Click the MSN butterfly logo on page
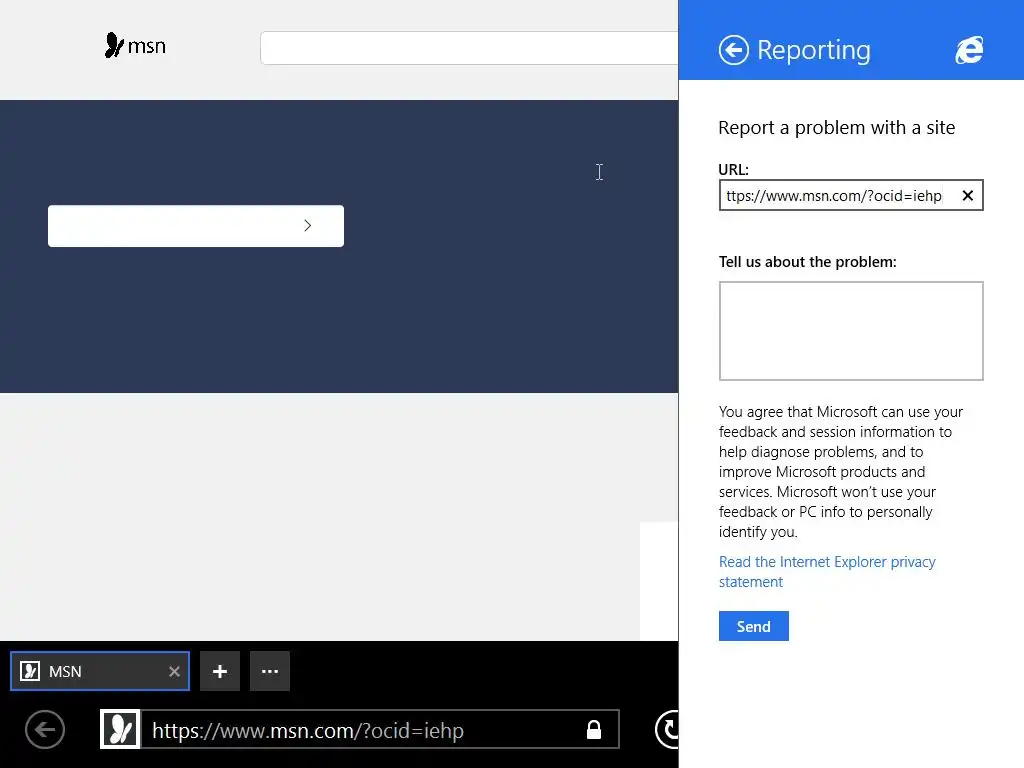Screen dimensions: 1024x768 (x=135, y=45)
